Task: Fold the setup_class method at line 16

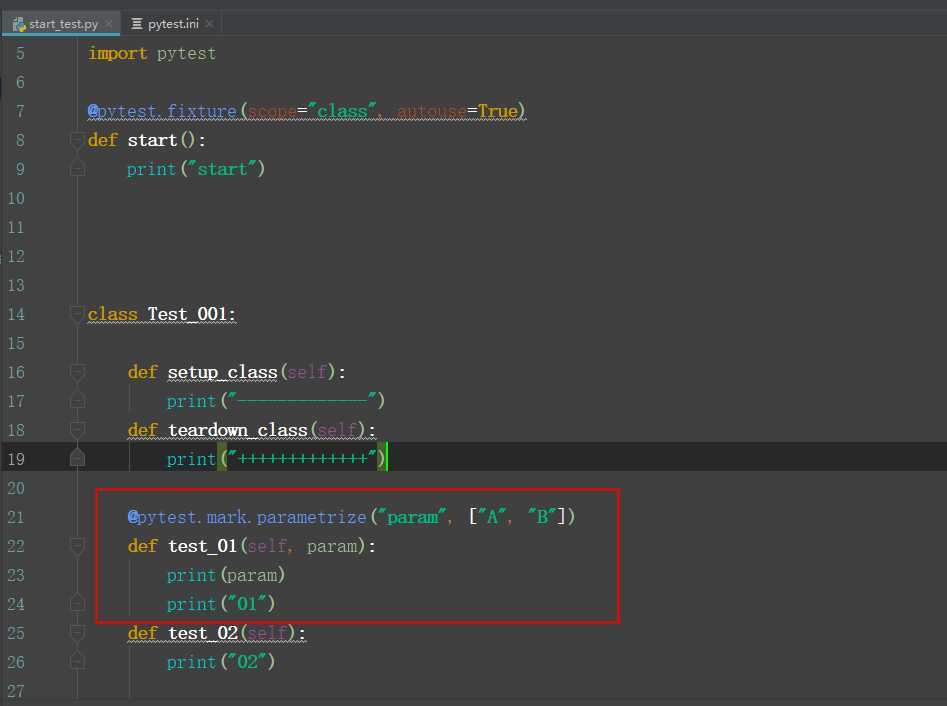Action: [77, 372]
